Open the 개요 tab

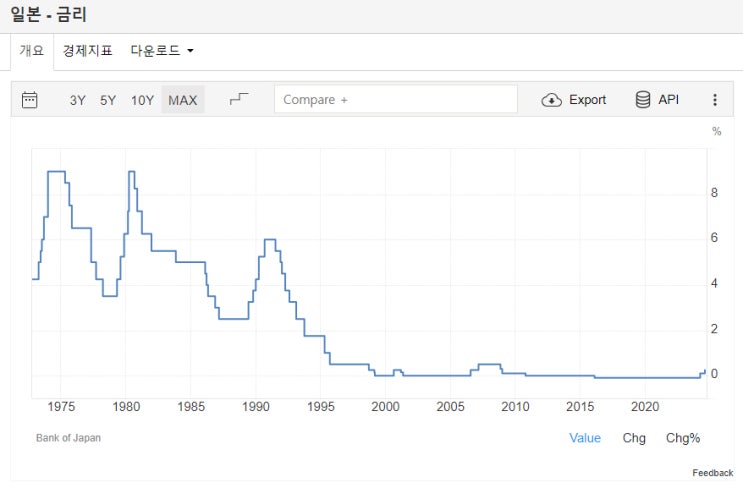[32, 50]
